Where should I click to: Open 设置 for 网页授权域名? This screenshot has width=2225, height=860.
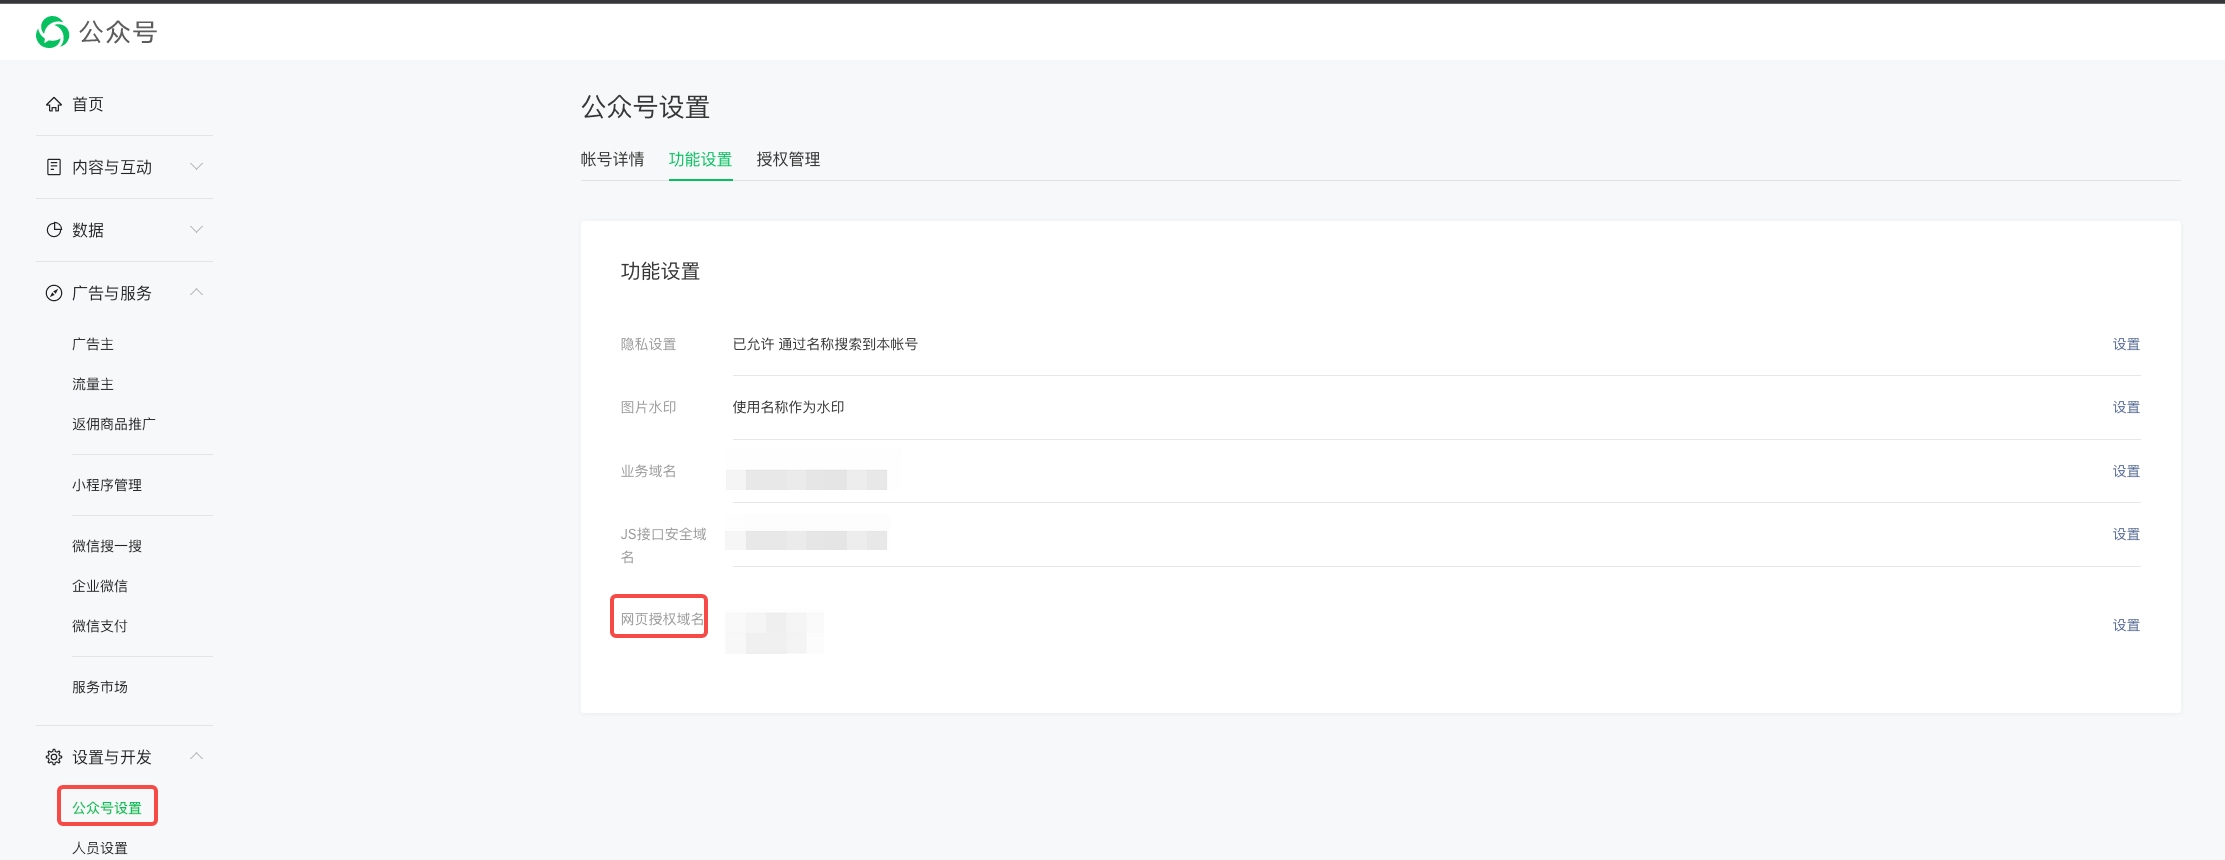(x=2126, y=625)
